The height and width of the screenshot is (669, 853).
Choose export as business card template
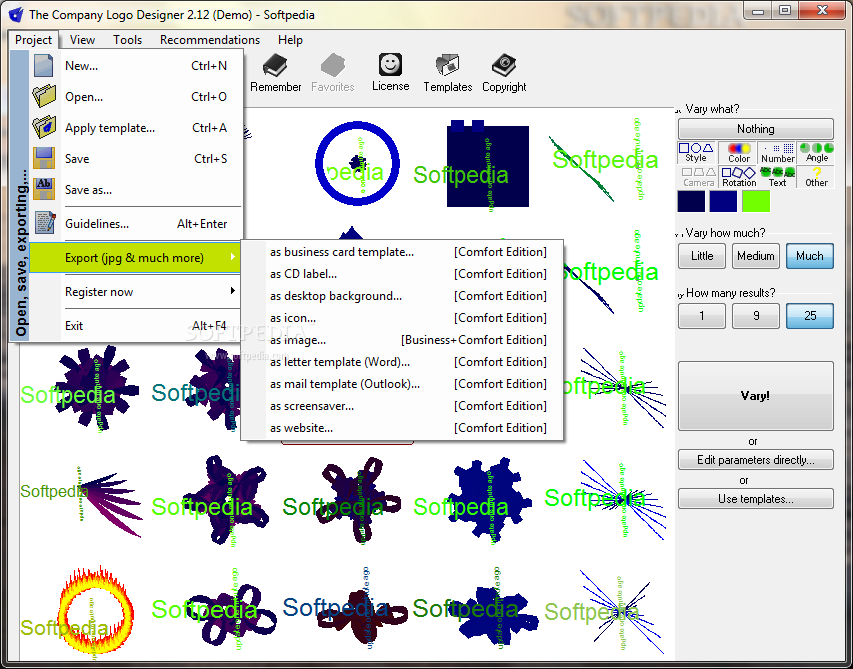click(402, 252)
